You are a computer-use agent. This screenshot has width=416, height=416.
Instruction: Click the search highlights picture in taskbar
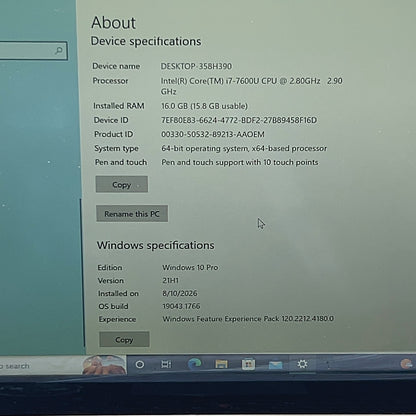104,365
